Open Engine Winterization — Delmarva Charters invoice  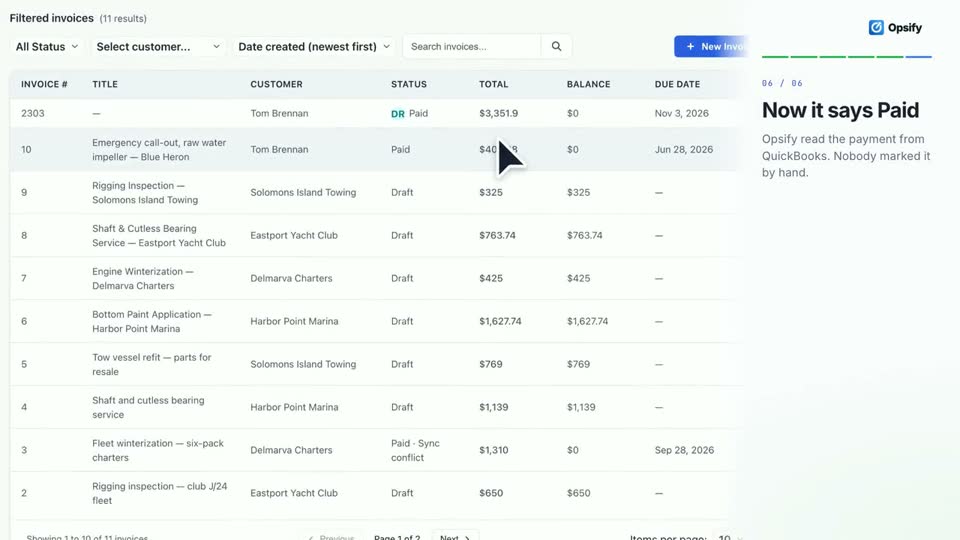click(x=143, y=278)
